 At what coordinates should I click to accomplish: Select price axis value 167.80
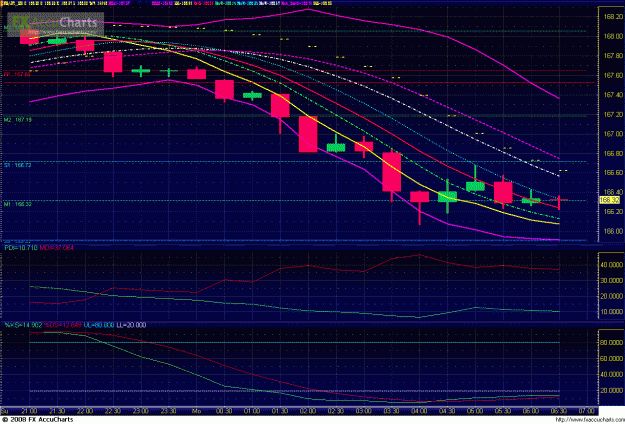[x=613, y=56]
